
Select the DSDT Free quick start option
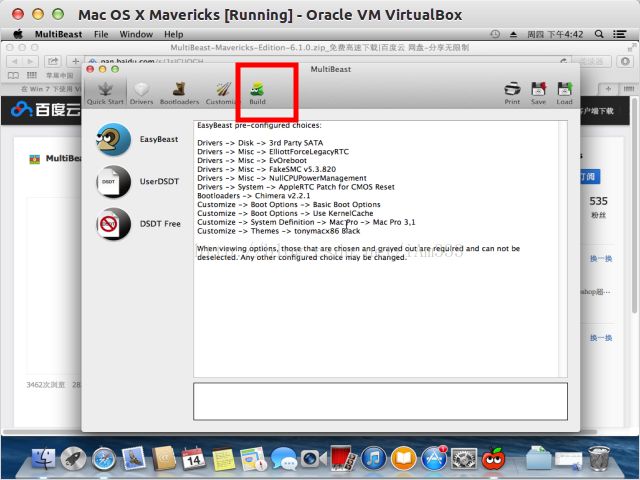point(138,224)
